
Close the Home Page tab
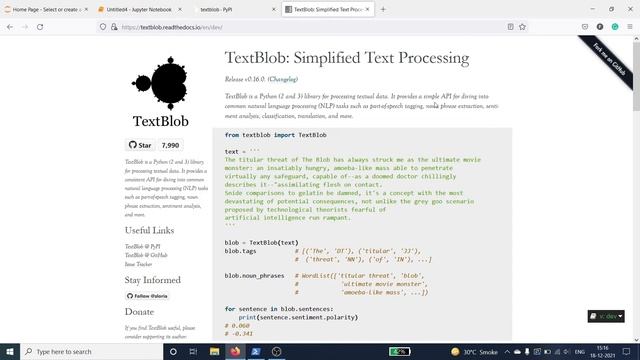86,9
